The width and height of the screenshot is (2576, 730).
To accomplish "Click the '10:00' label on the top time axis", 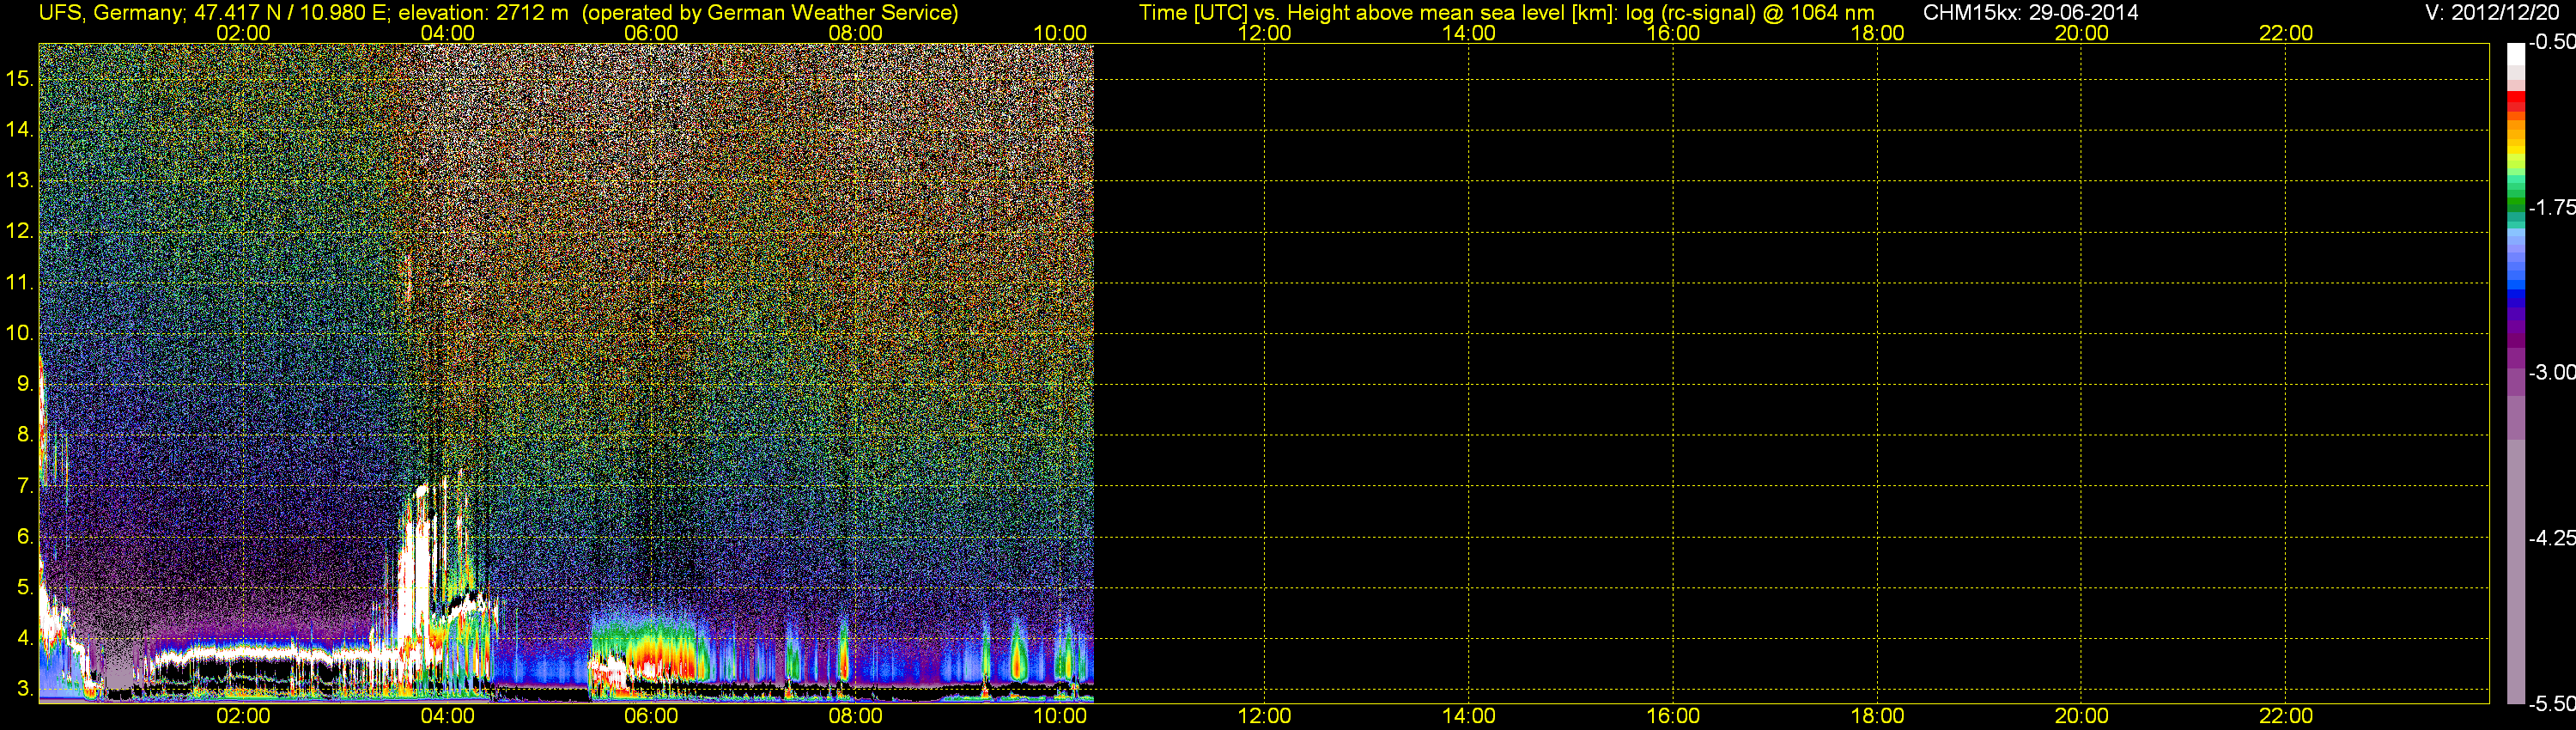I will (1060, 33).
